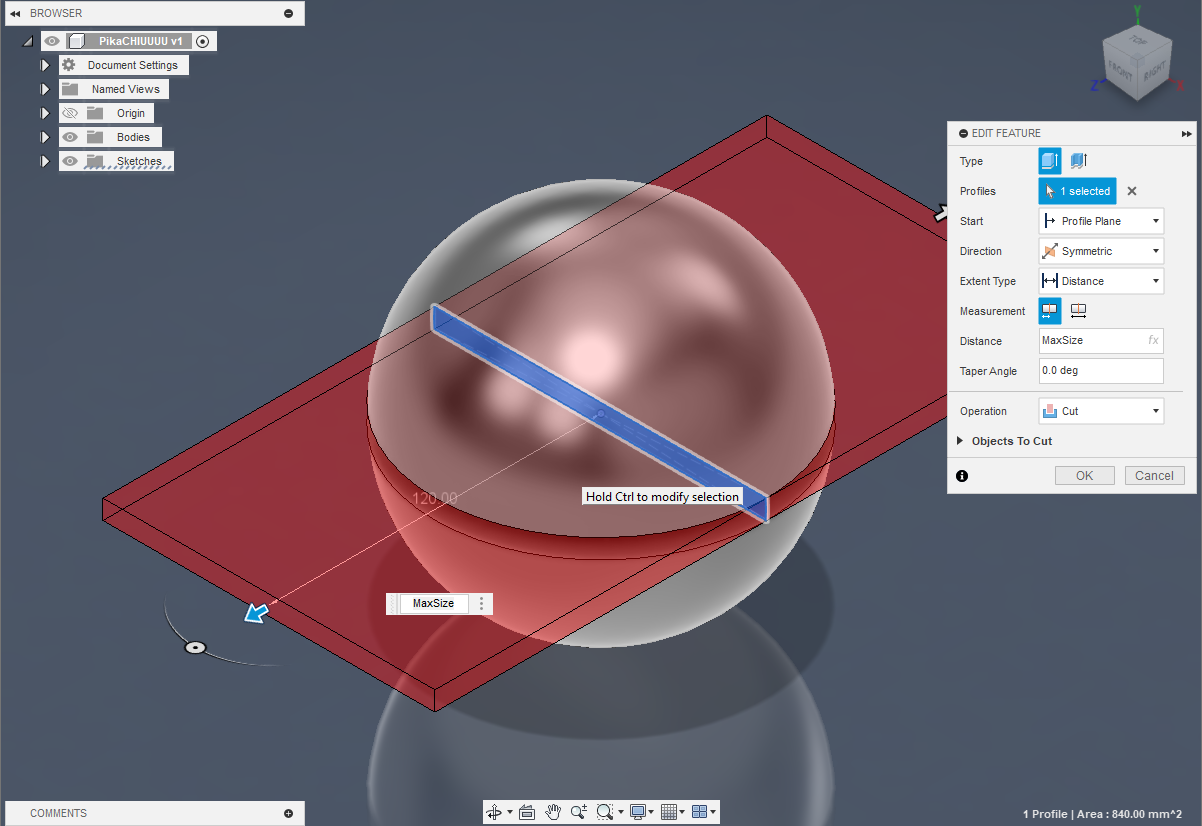Select the Zoom Window magnifier tool
The width and height of the screenshot is (1202, 826).
coord(604,812)
